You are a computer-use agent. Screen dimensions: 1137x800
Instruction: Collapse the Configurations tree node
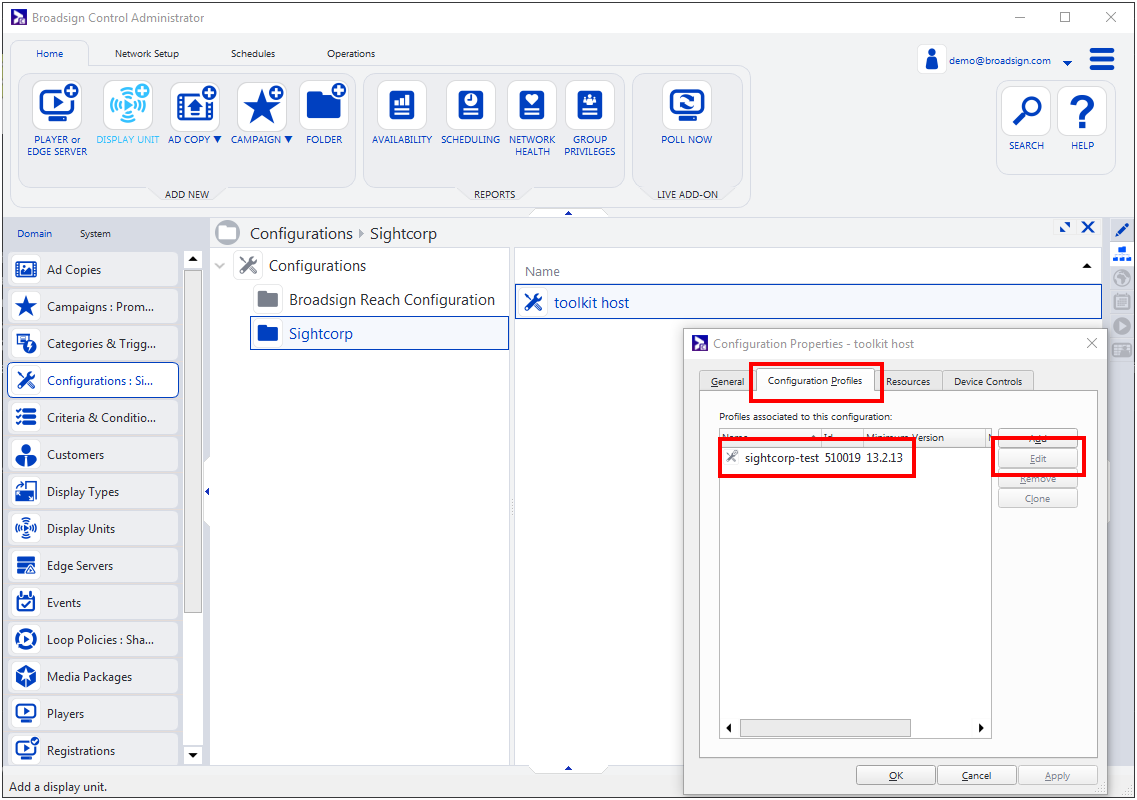tap(220, 266)
